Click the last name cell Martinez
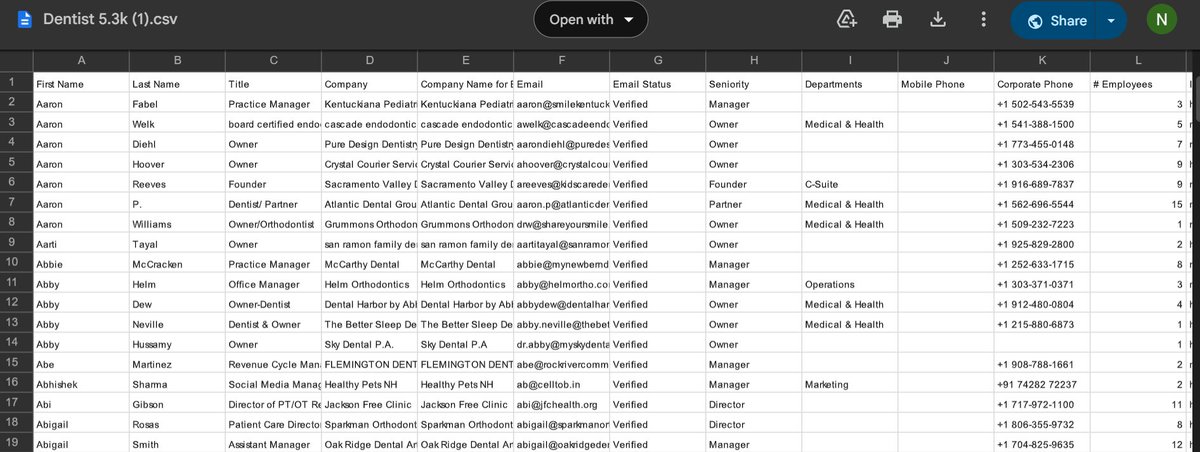Screen dimensions: 1200x452 point(177,364)
